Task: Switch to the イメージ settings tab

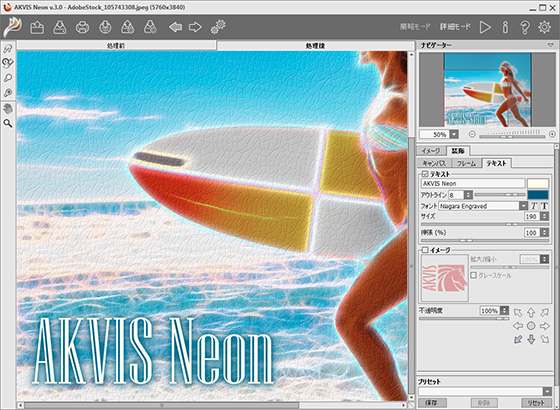Action: 431,151
